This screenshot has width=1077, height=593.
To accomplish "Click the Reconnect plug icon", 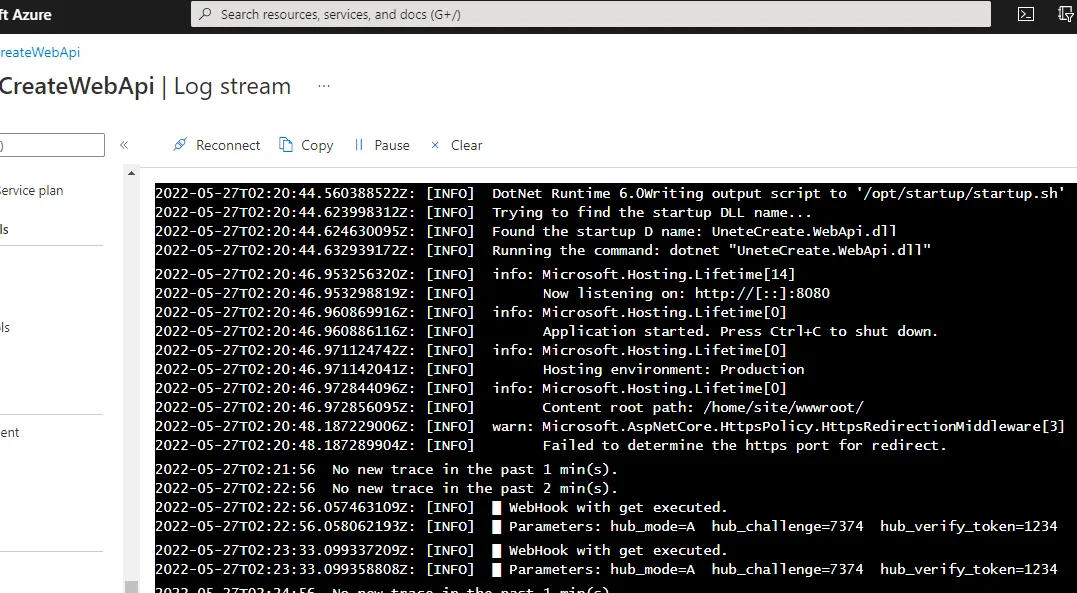I will coord(180,144).
